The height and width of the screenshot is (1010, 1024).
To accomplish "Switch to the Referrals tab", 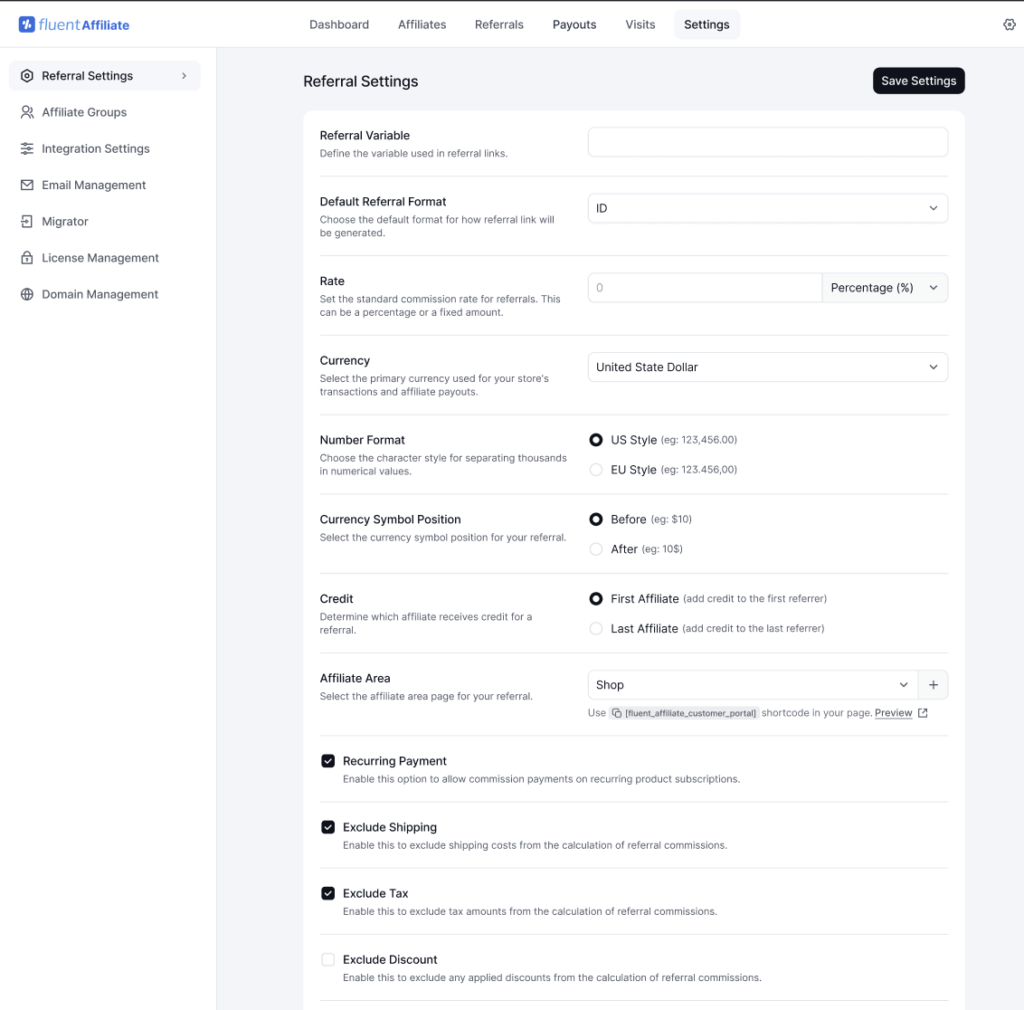I will click(499, 25).
